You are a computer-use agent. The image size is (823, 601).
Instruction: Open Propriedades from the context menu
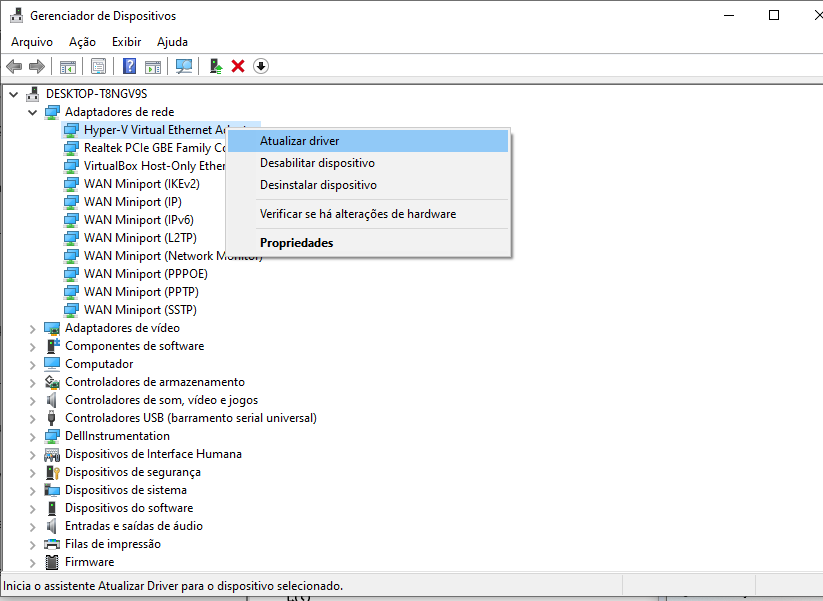tap(296, 243)
